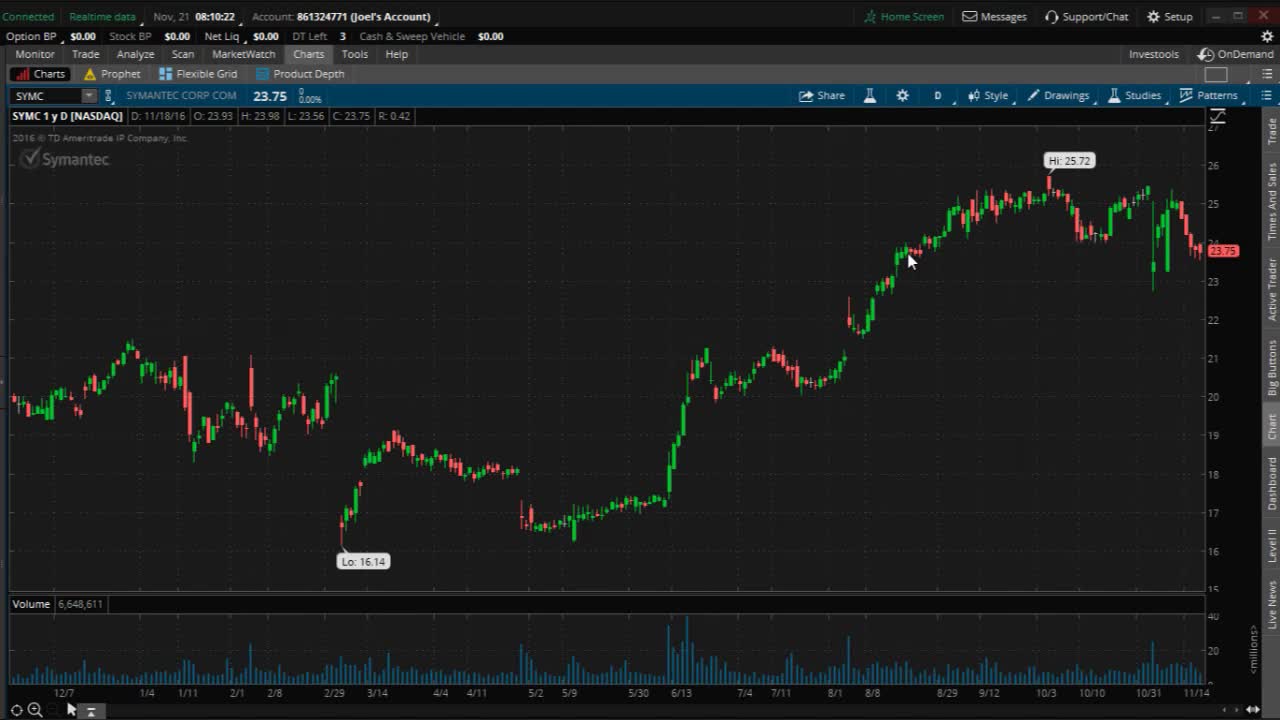The width and height of the screenshot is (1280, 720).
Task: Open the Tools tab
Action: click(x=355, y=55)
